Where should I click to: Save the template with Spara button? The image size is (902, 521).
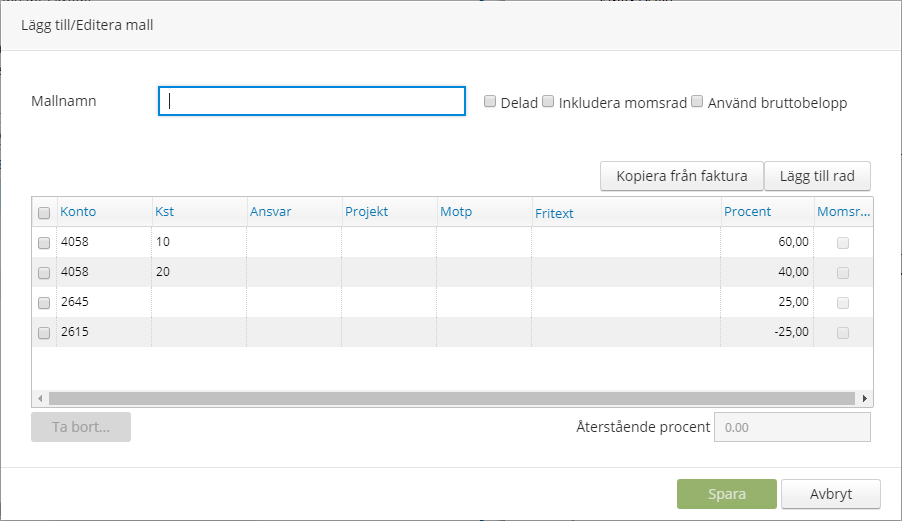tap(727, 494)
